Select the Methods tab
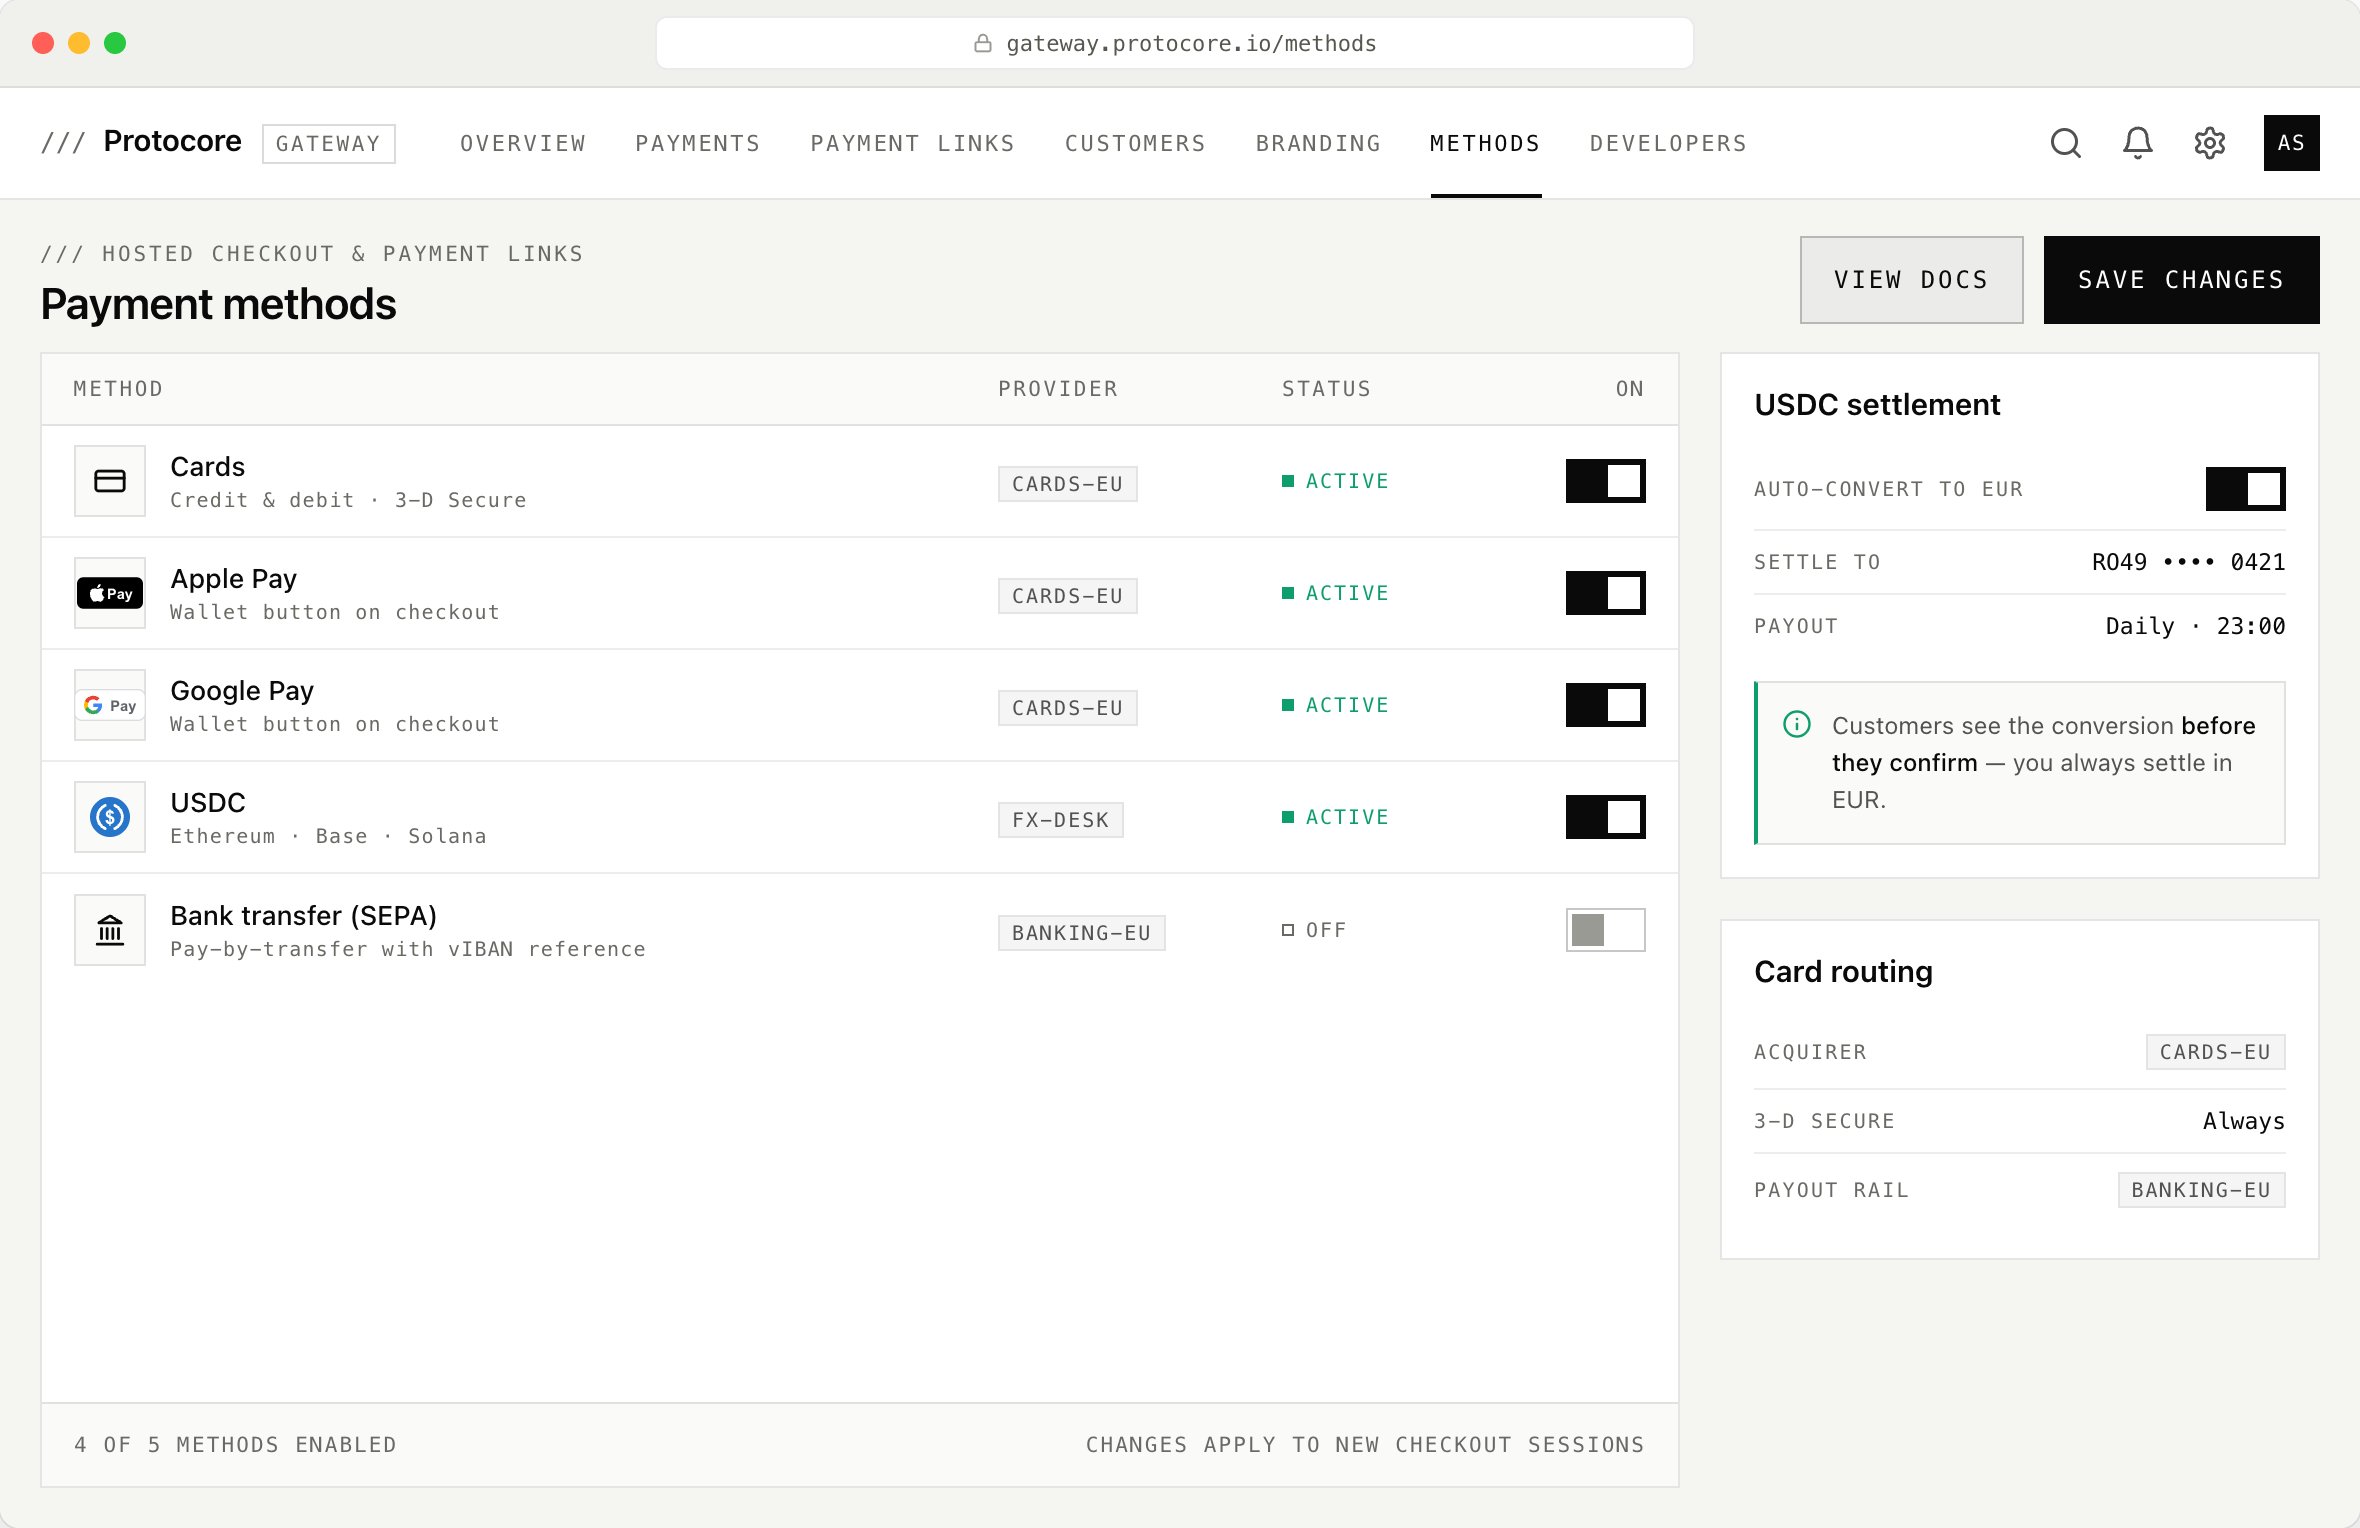Image resolution: width=2360 pixels, height=1528 pixels. [x=1485, y=143]
